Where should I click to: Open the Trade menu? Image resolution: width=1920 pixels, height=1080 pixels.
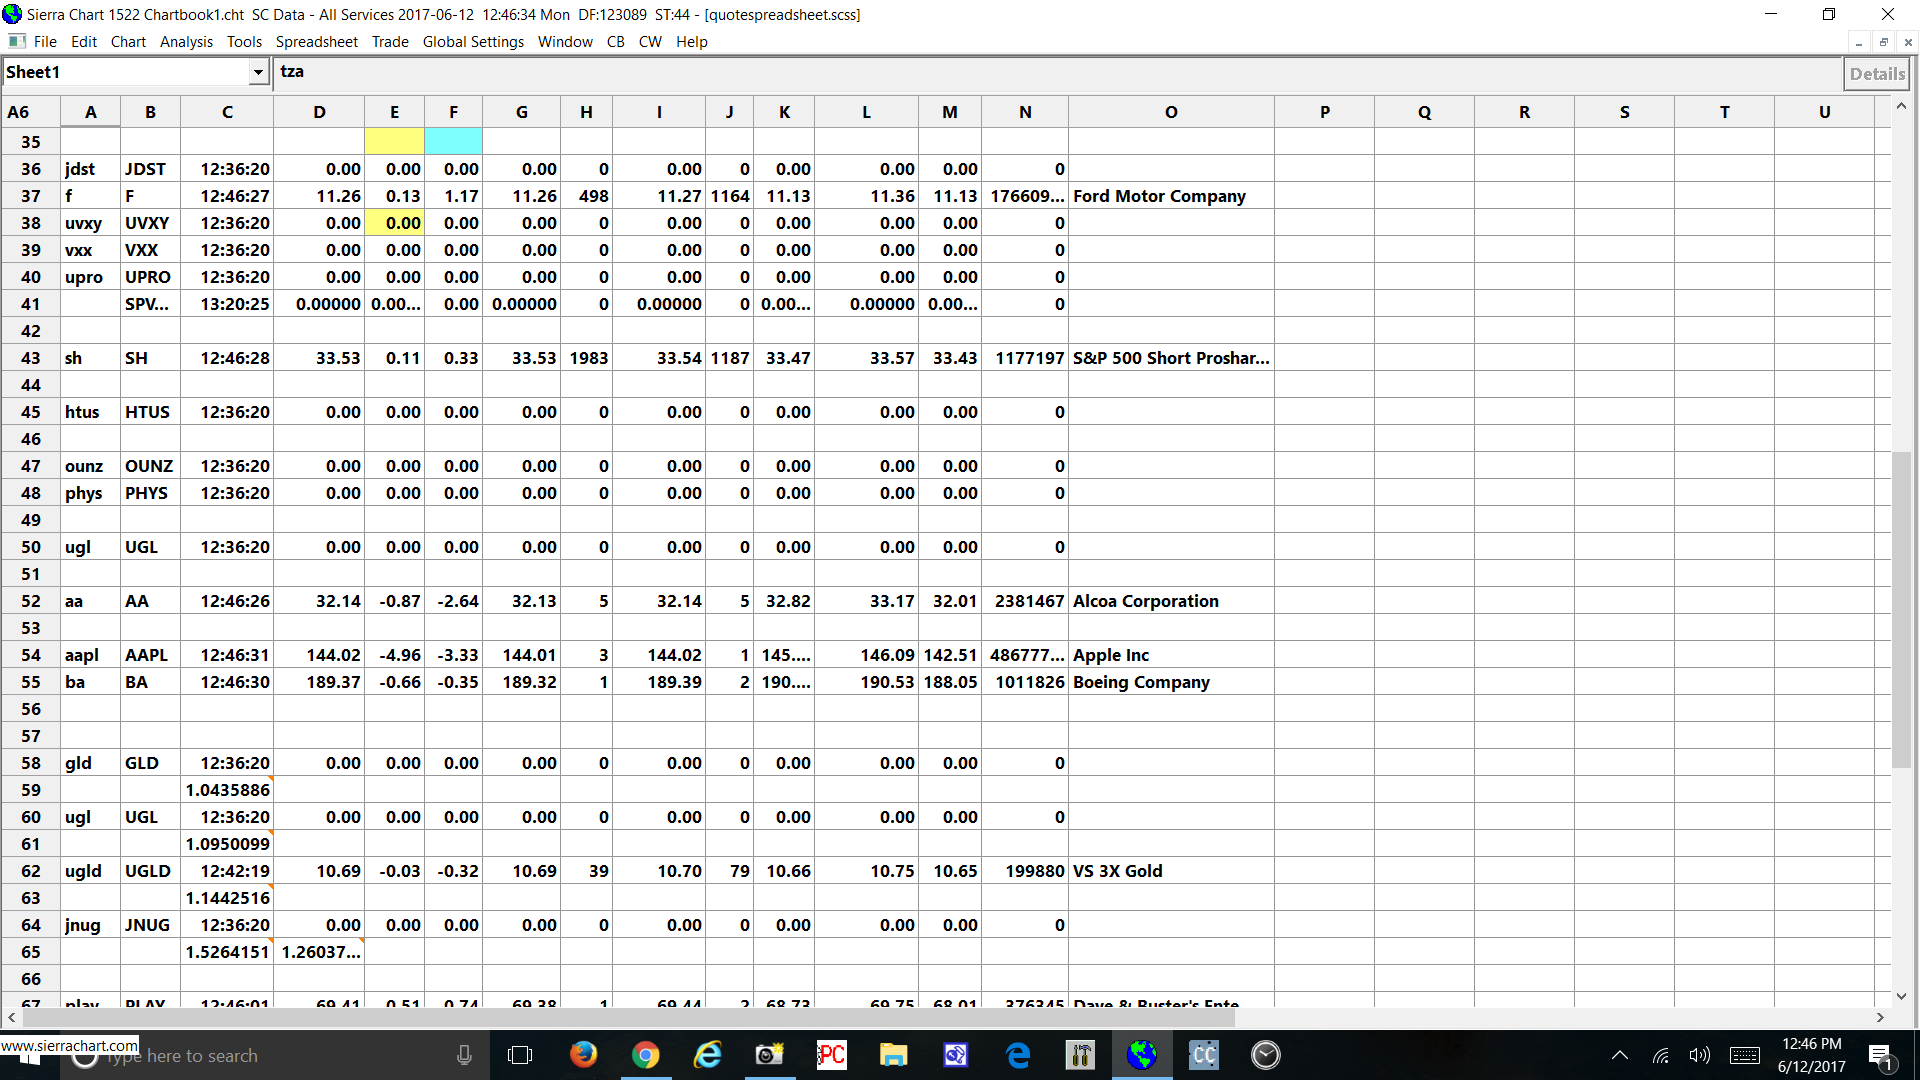[390, 42]
